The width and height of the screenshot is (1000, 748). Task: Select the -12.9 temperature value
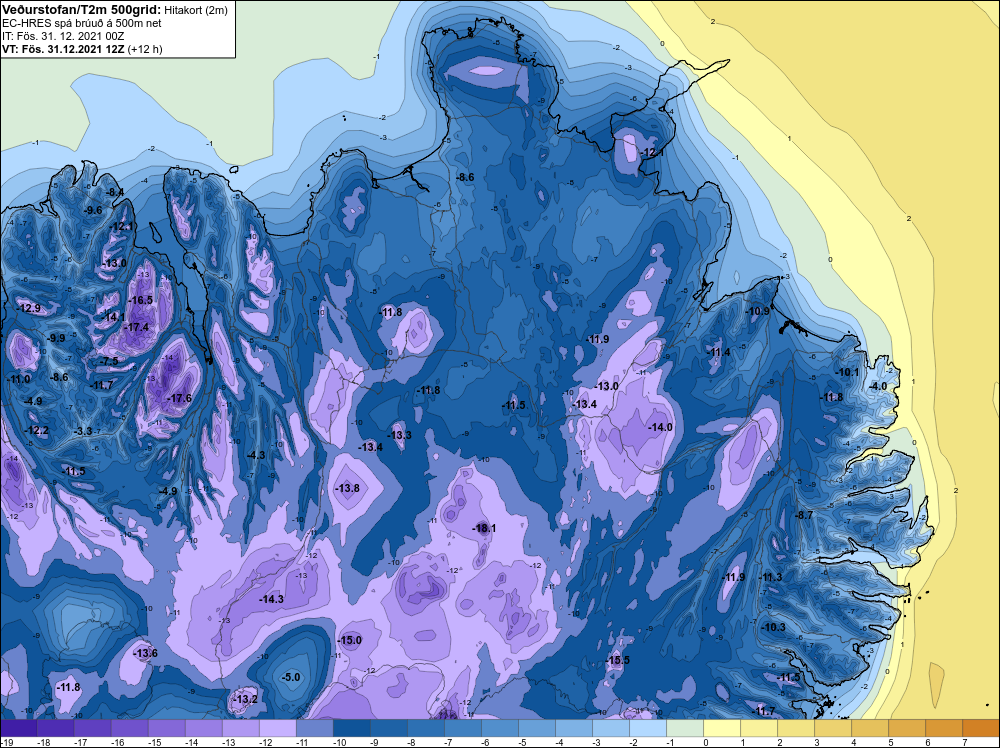click(29, 309)
